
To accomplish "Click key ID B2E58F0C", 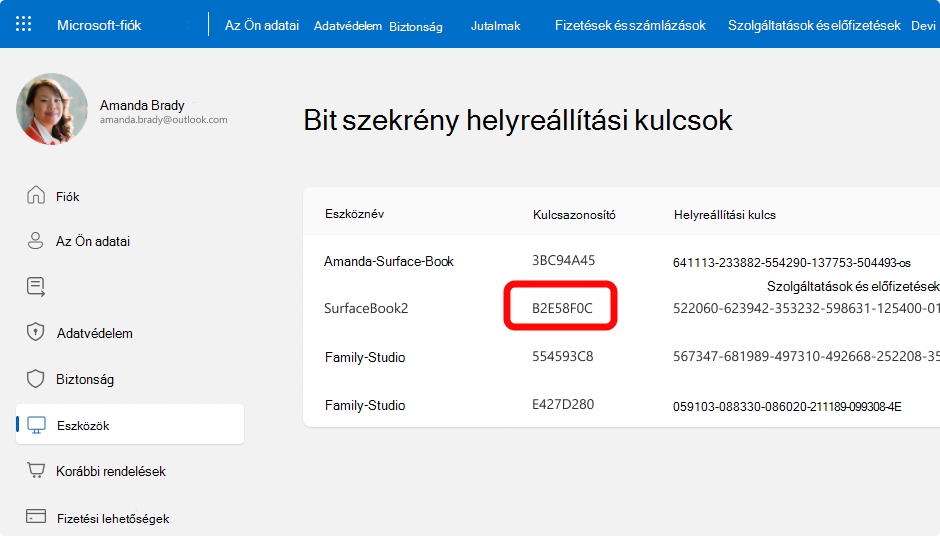I will (x=562, y=308).
